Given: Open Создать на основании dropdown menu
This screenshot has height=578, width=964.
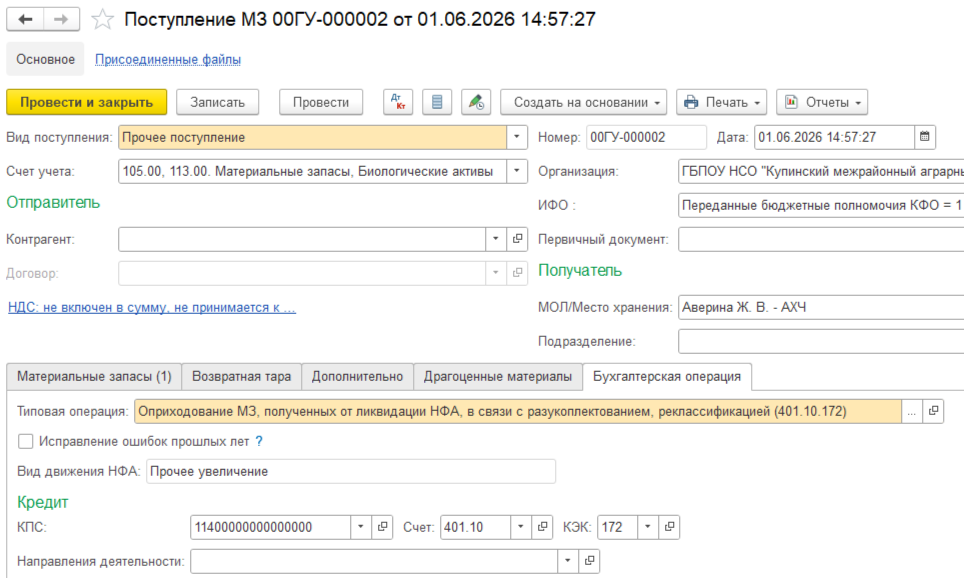Looking at the screenshot, I should click(583, 102).
